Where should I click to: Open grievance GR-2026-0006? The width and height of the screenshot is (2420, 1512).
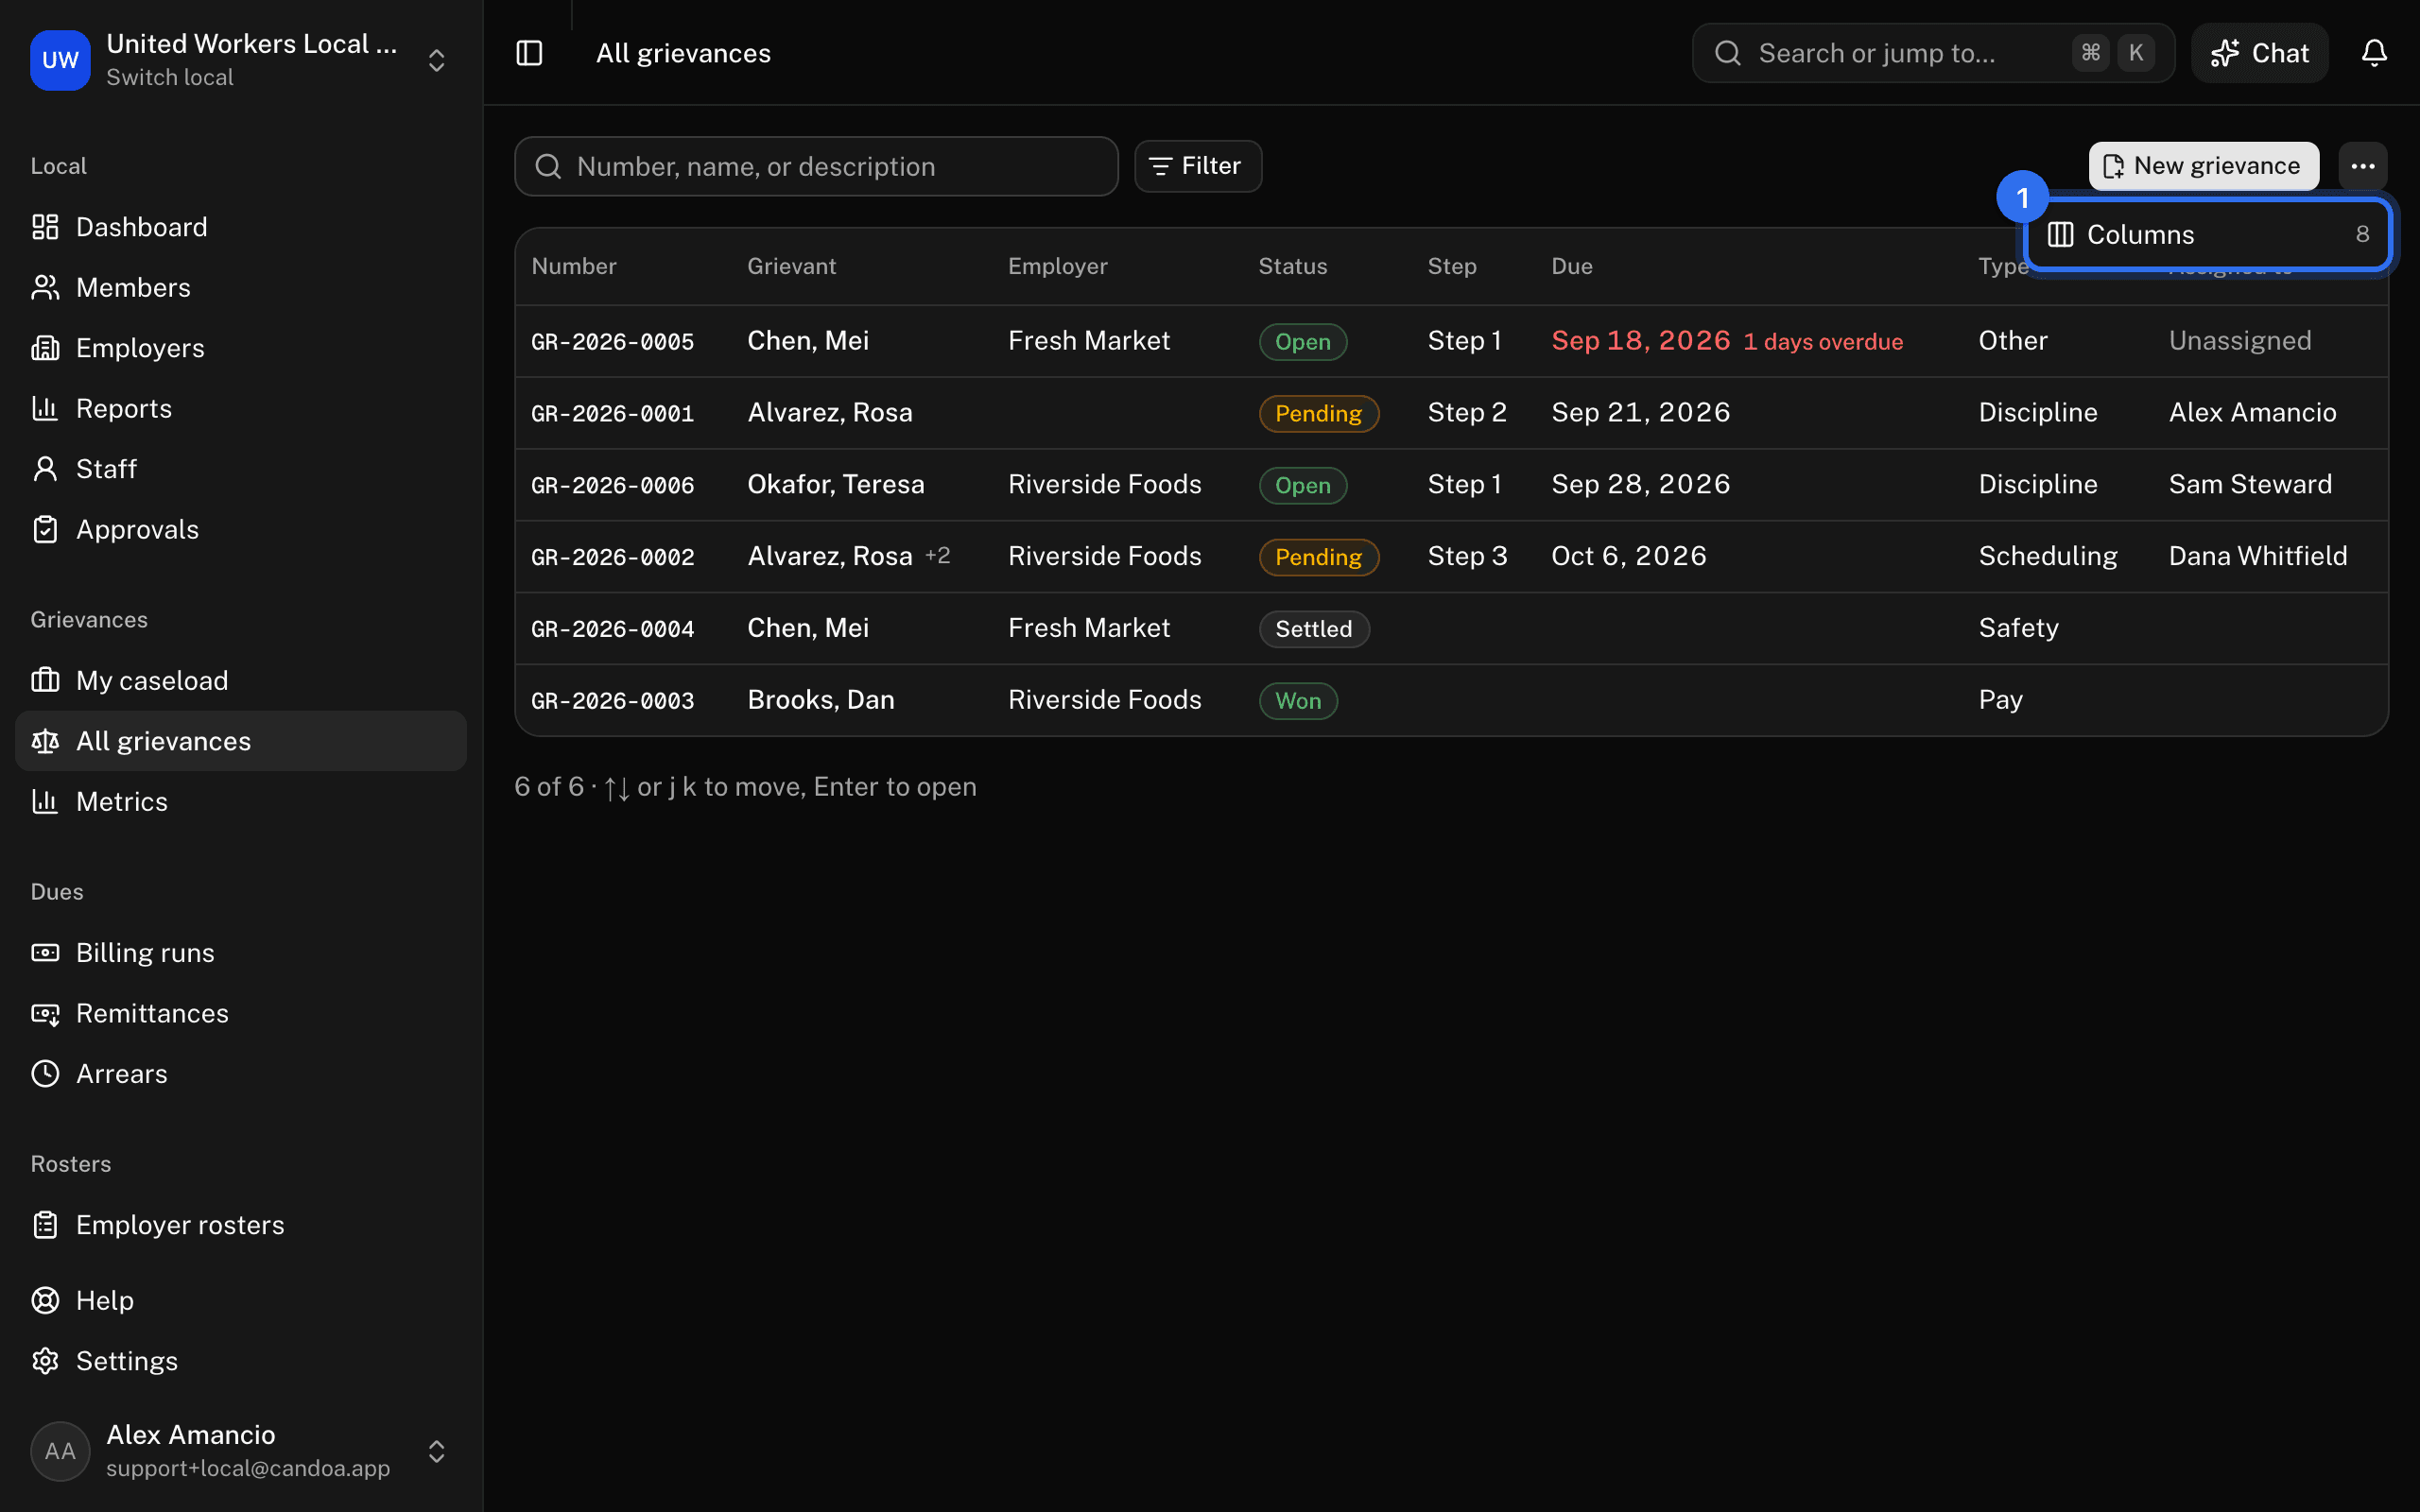(x=612, y=486)
